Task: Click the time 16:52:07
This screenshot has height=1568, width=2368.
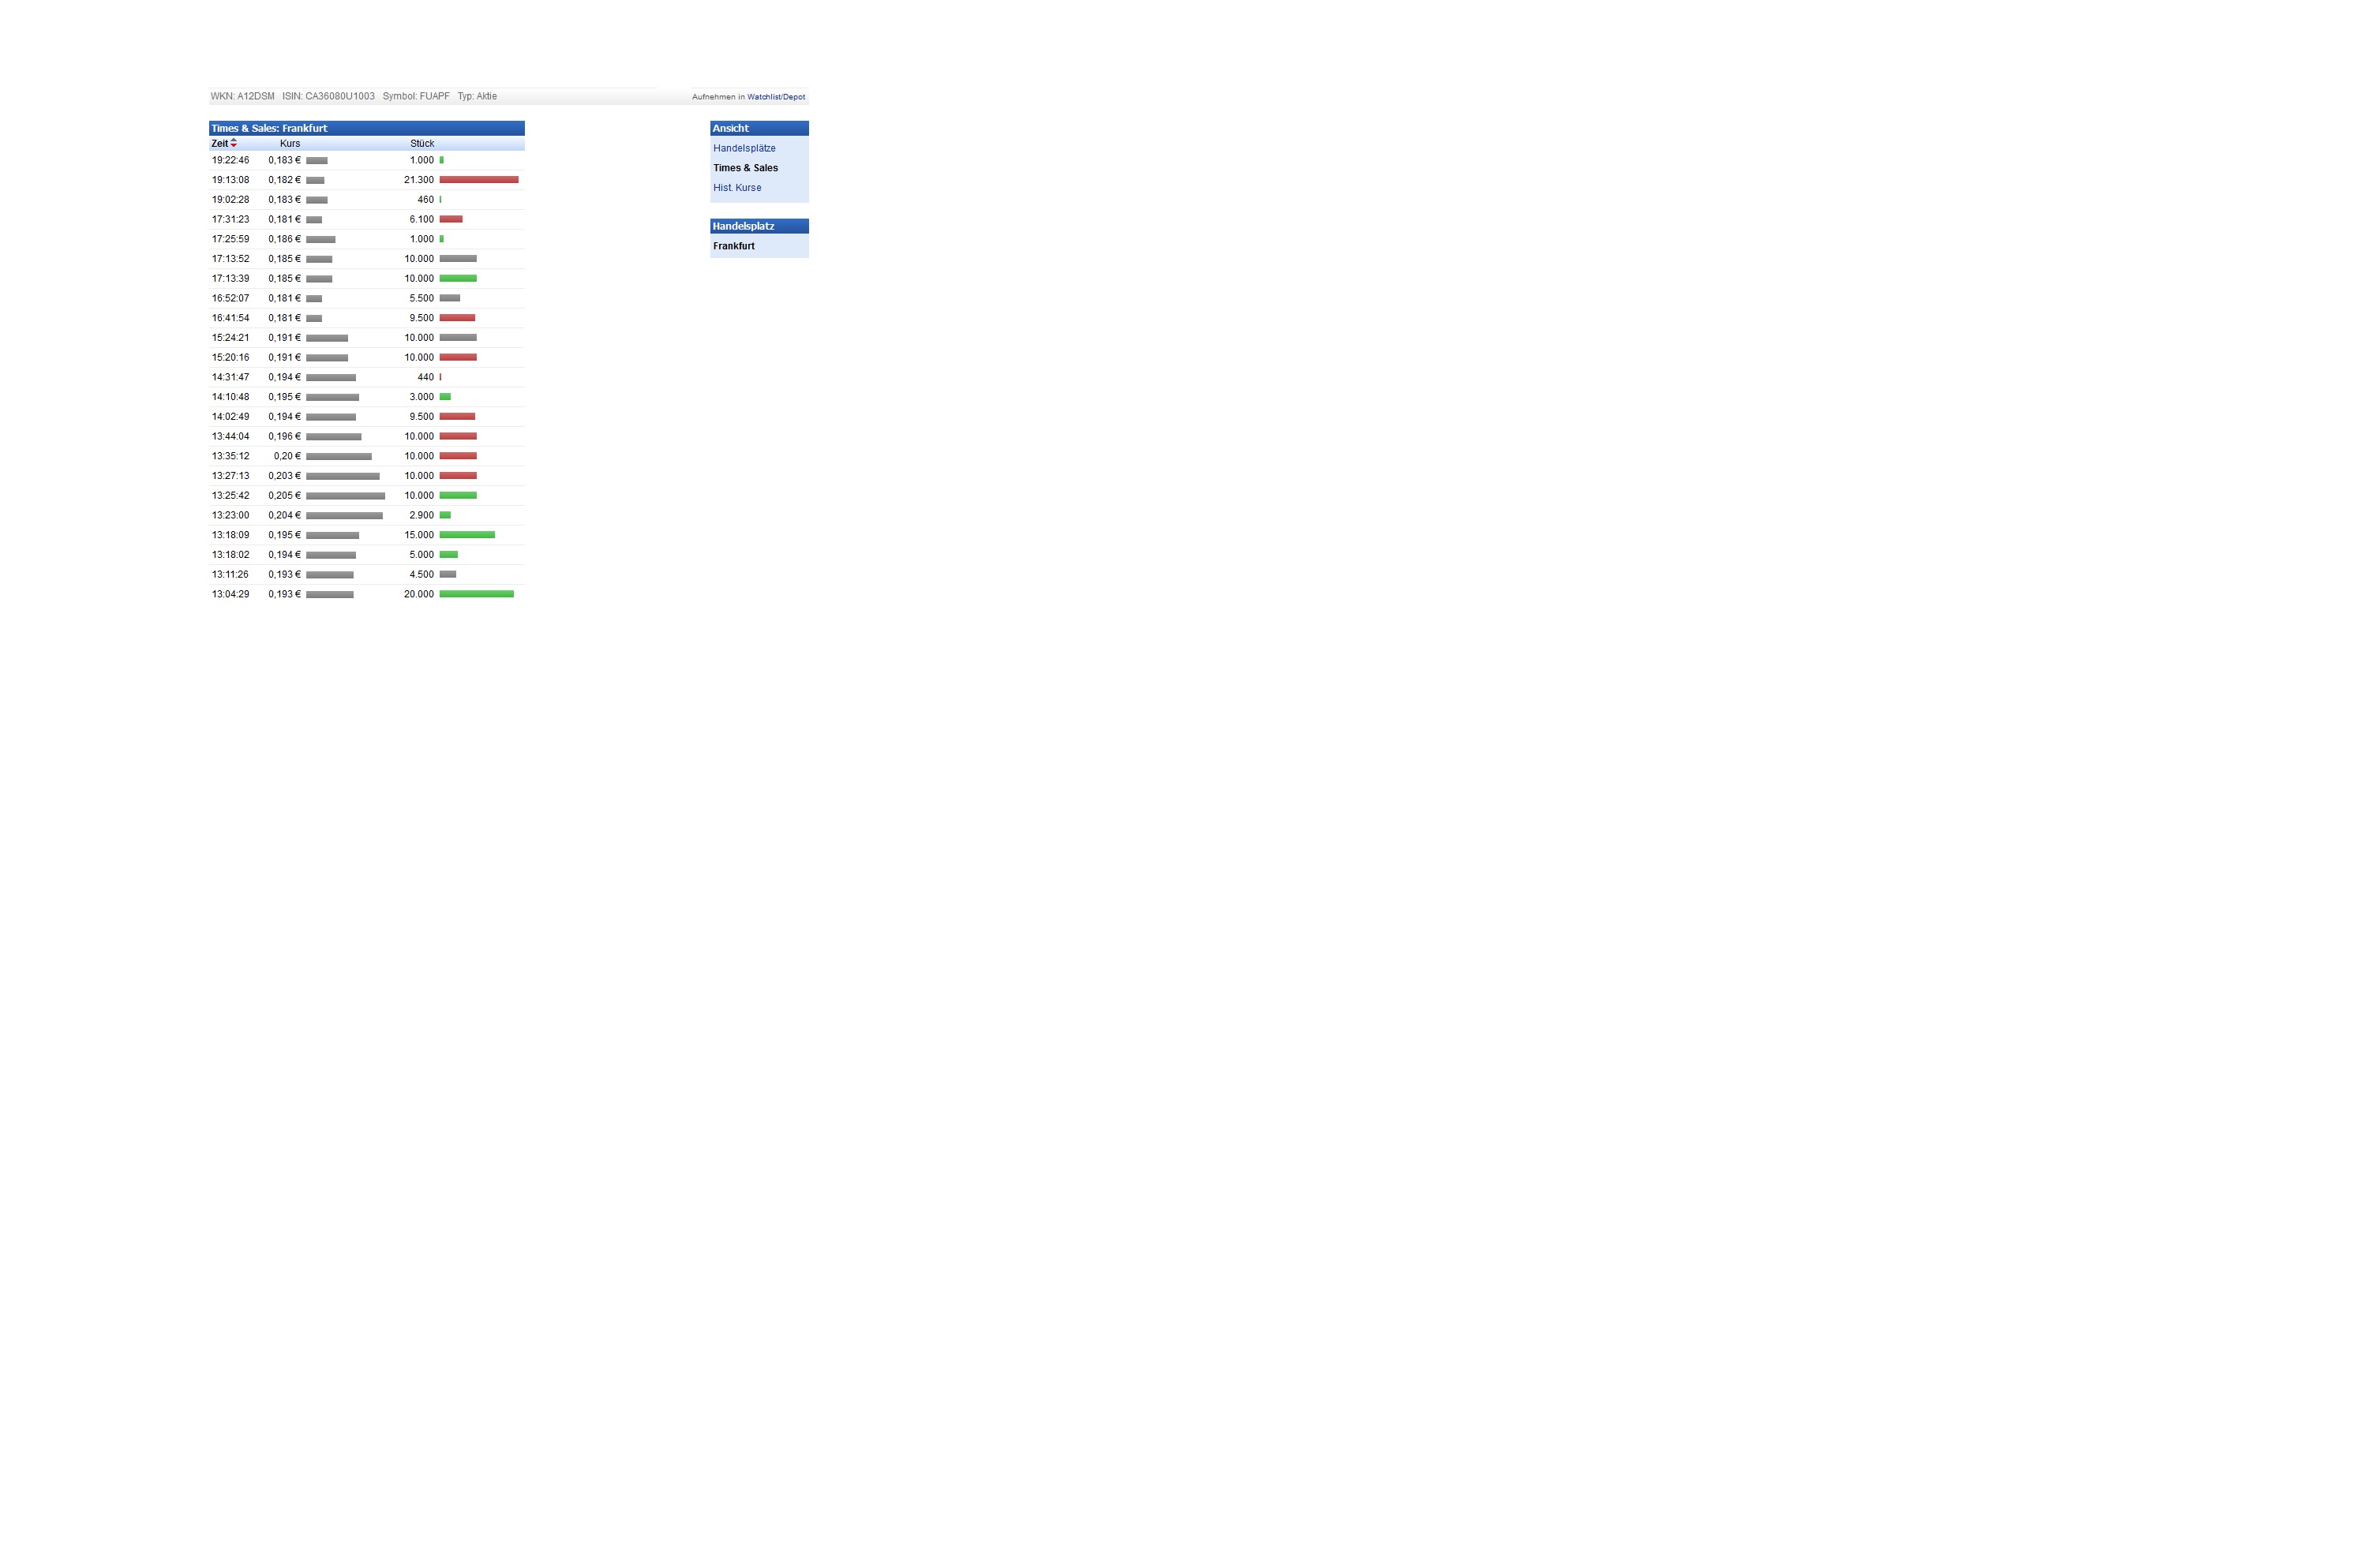Action: coord(230,298)
